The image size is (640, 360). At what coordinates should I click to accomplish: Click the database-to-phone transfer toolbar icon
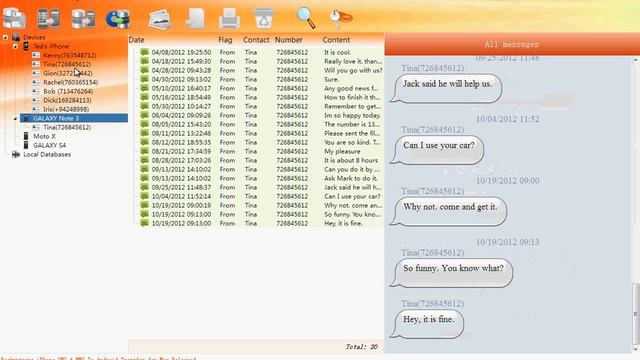(x=83, y=18)
